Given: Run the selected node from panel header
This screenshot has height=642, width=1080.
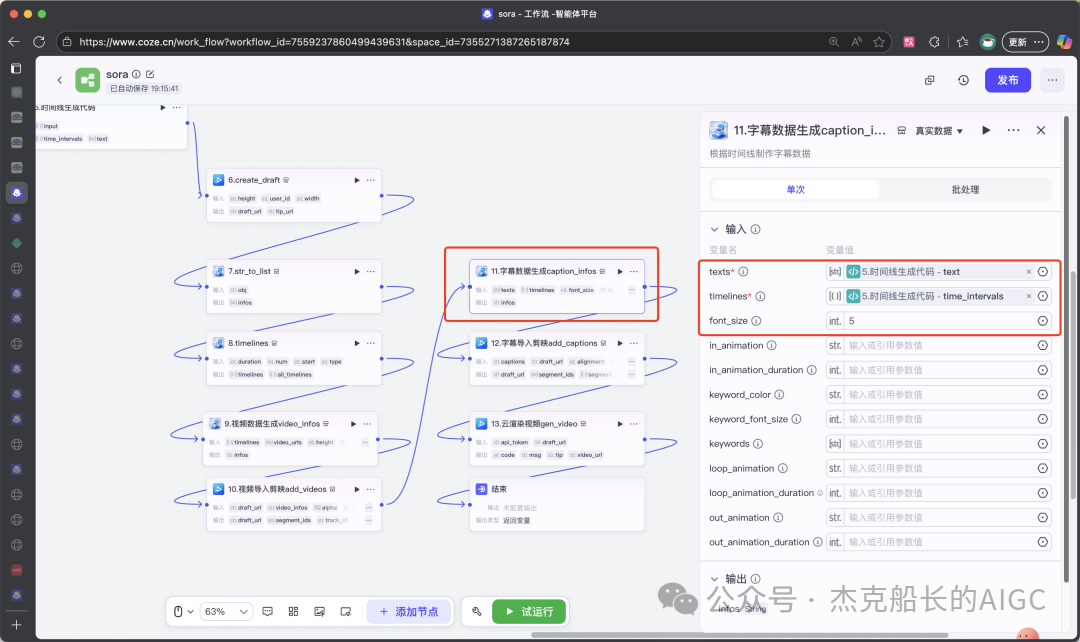Looking at the screenshot, I should coord(986,130).
